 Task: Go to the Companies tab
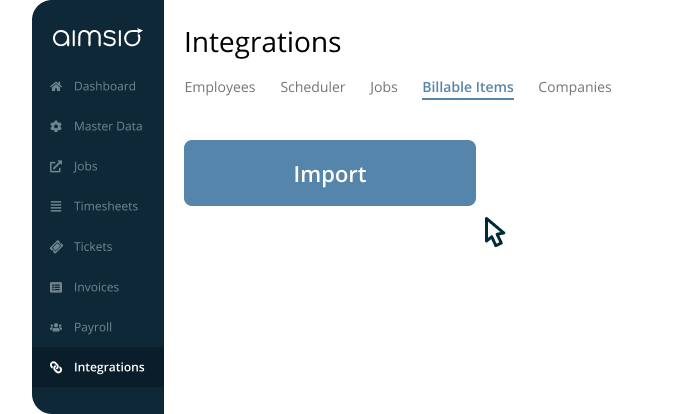click(x=575, y=87)
